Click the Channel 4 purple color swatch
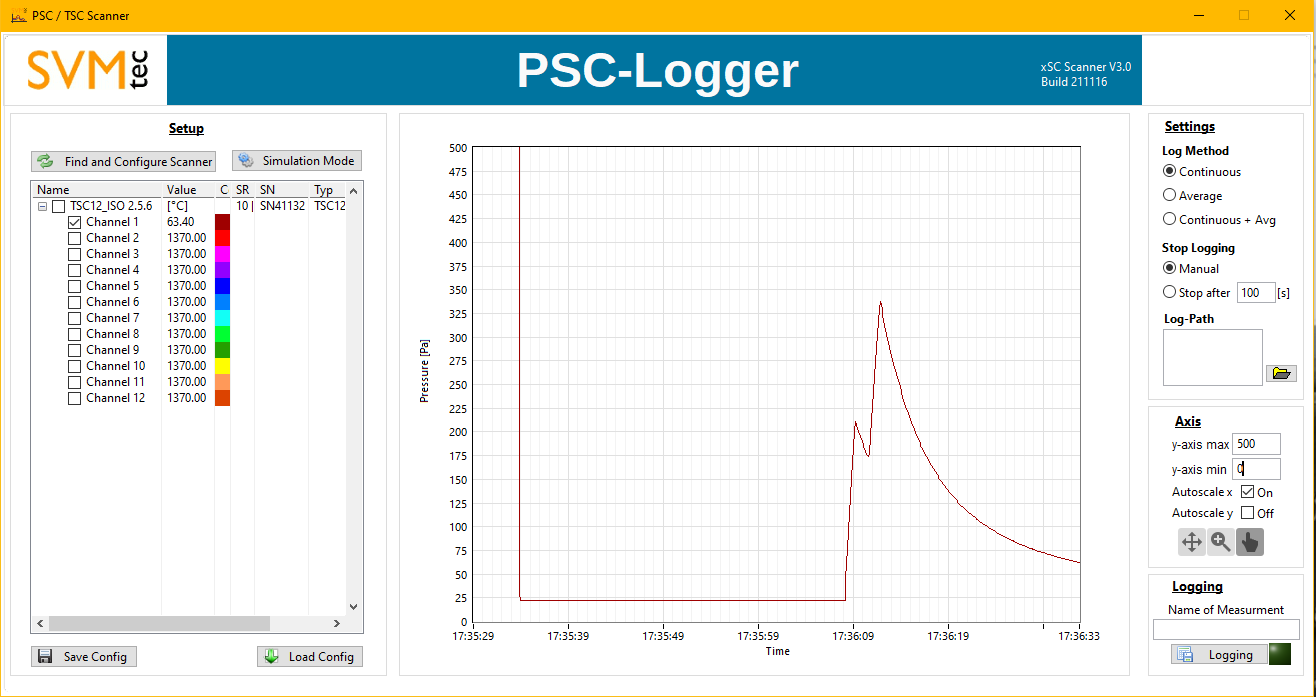Screen dimensions: 1316x697 pyautogui.click(x=223, y=270)
